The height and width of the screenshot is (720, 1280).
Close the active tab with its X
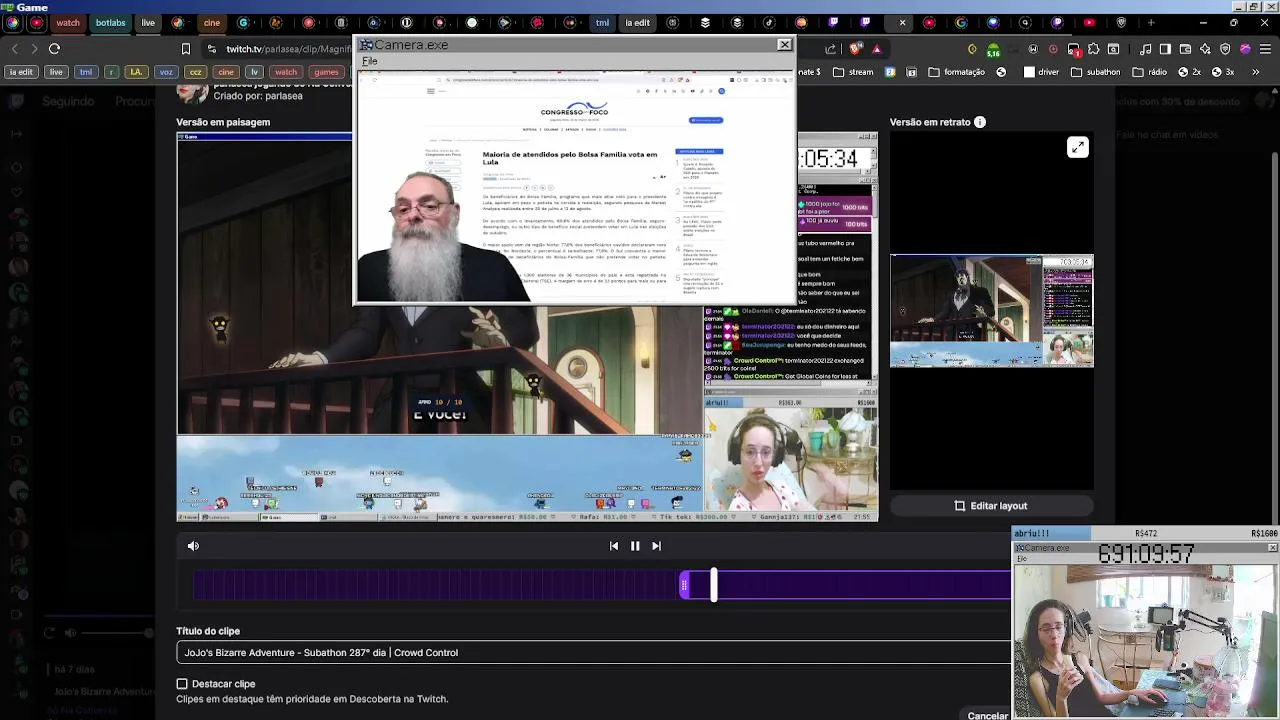click(x=902, y=22)
